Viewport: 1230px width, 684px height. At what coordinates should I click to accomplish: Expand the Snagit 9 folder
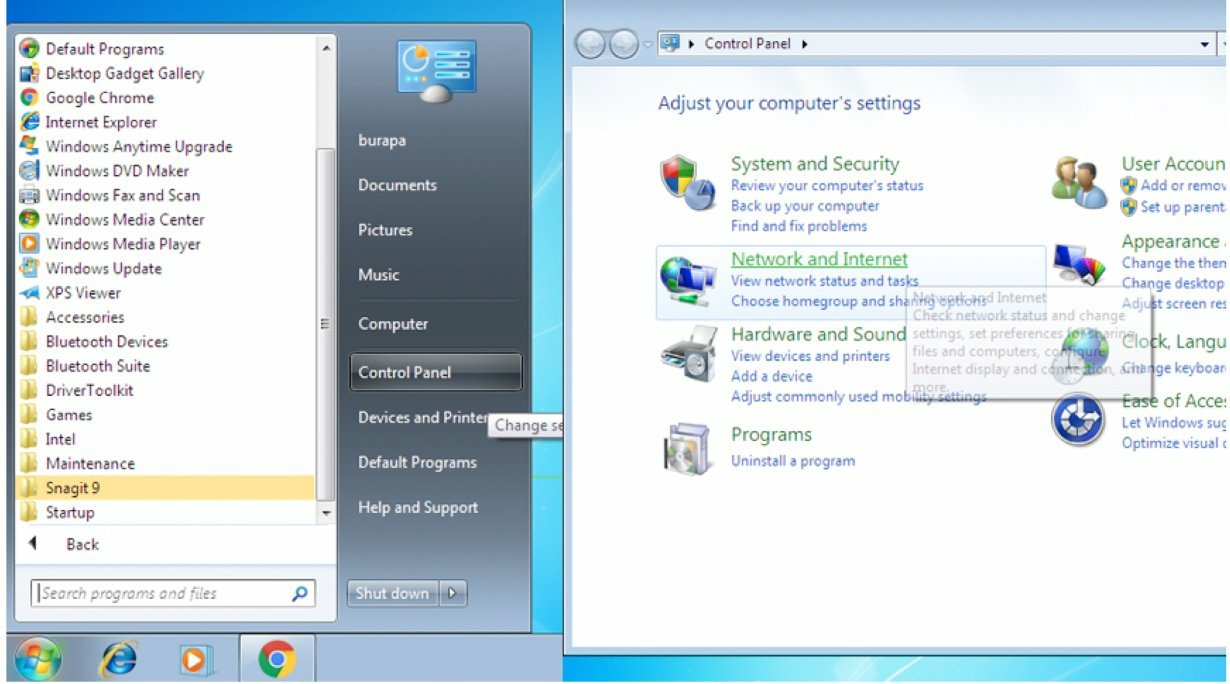(165, 488)
